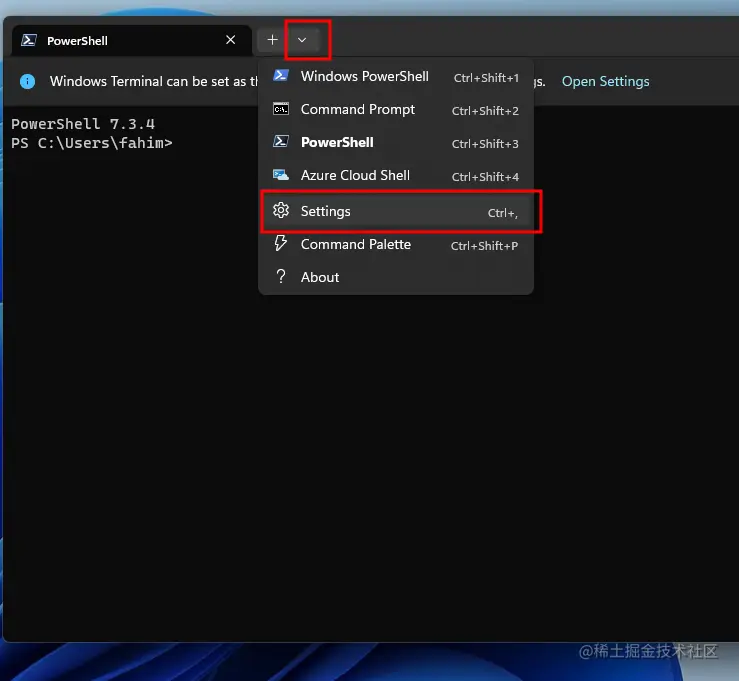Follow the Open Settings link
This screenshot has width=739, height=681.
tap(605, 82)
